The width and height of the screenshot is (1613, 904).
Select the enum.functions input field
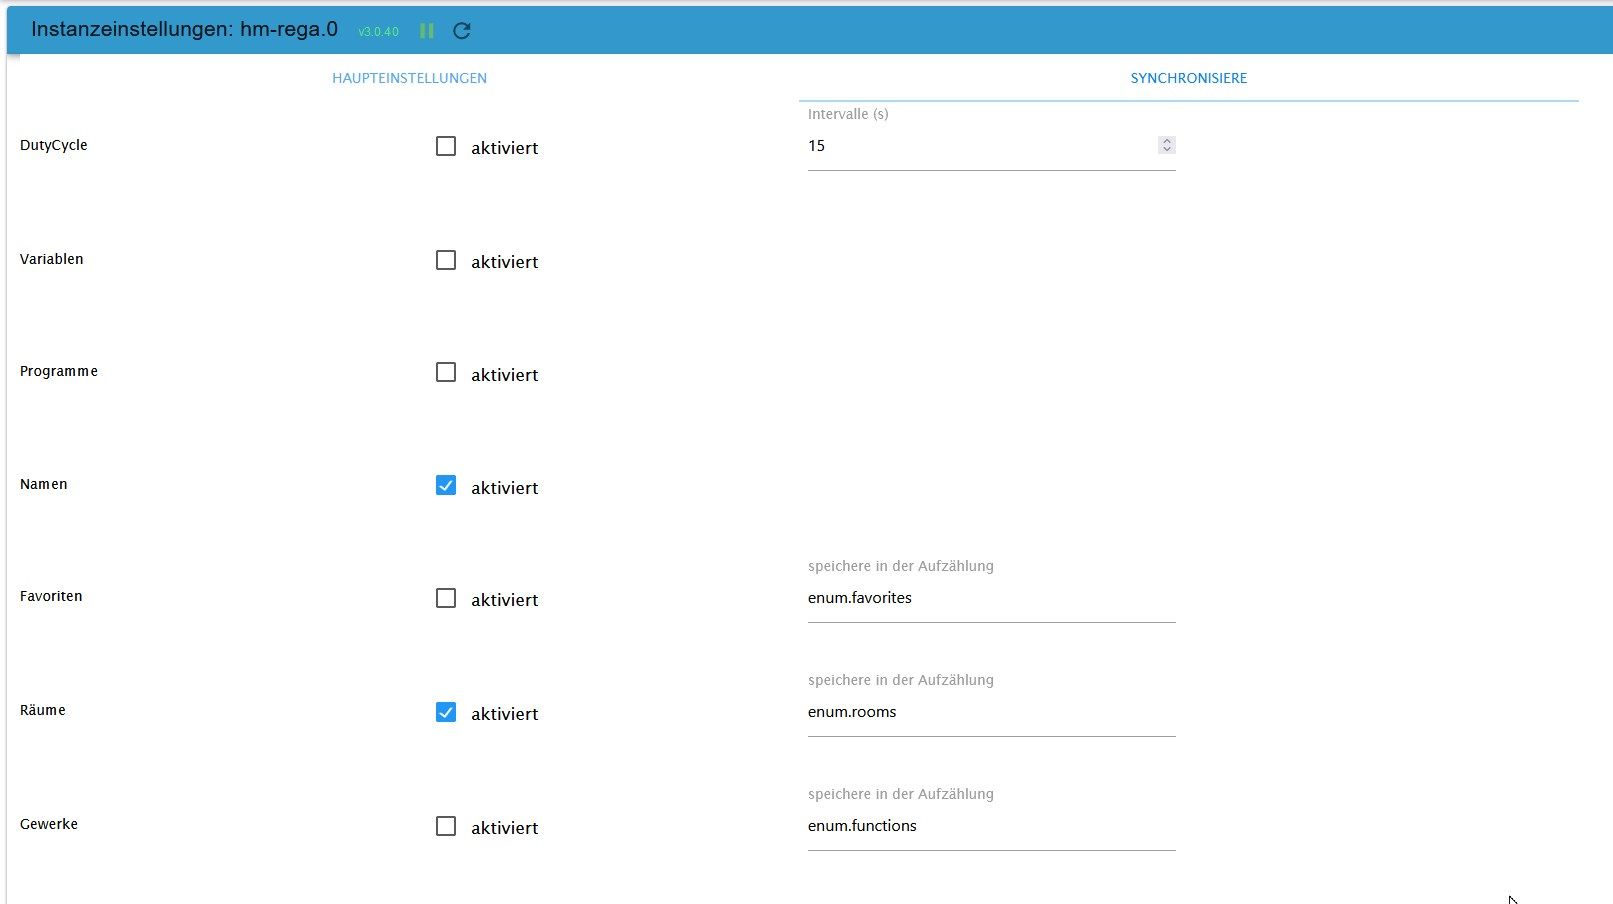[990, 826]
